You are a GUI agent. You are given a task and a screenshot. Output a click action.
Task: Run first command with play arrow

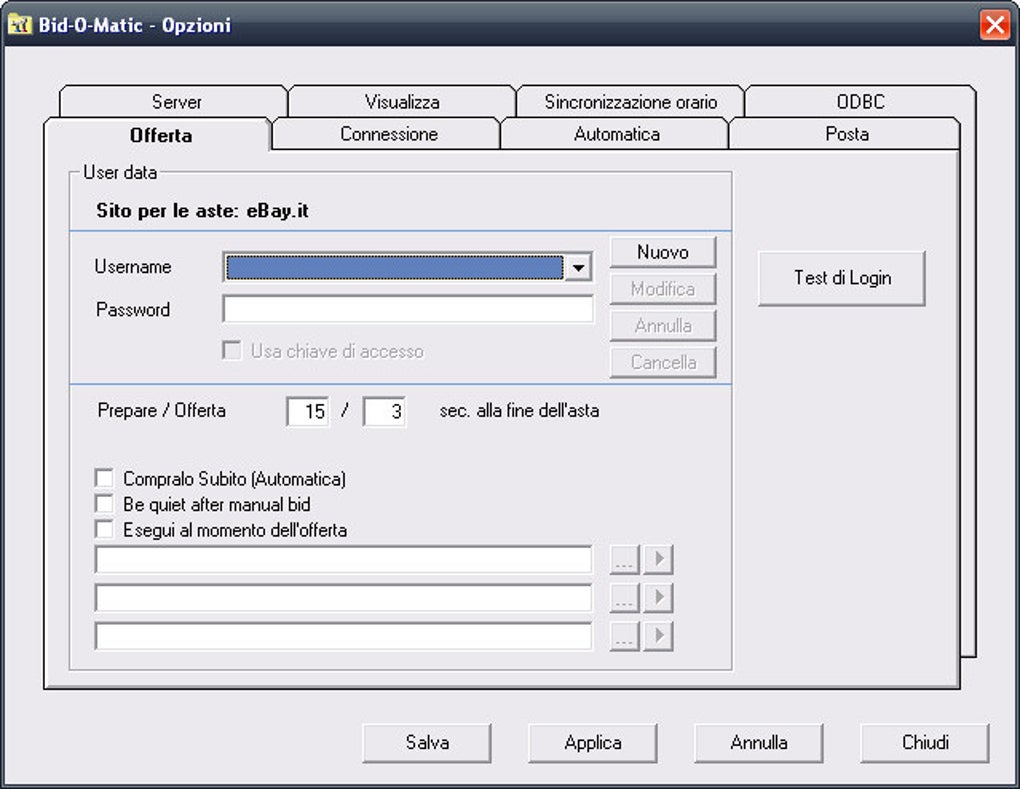click(x=658, y=560)
